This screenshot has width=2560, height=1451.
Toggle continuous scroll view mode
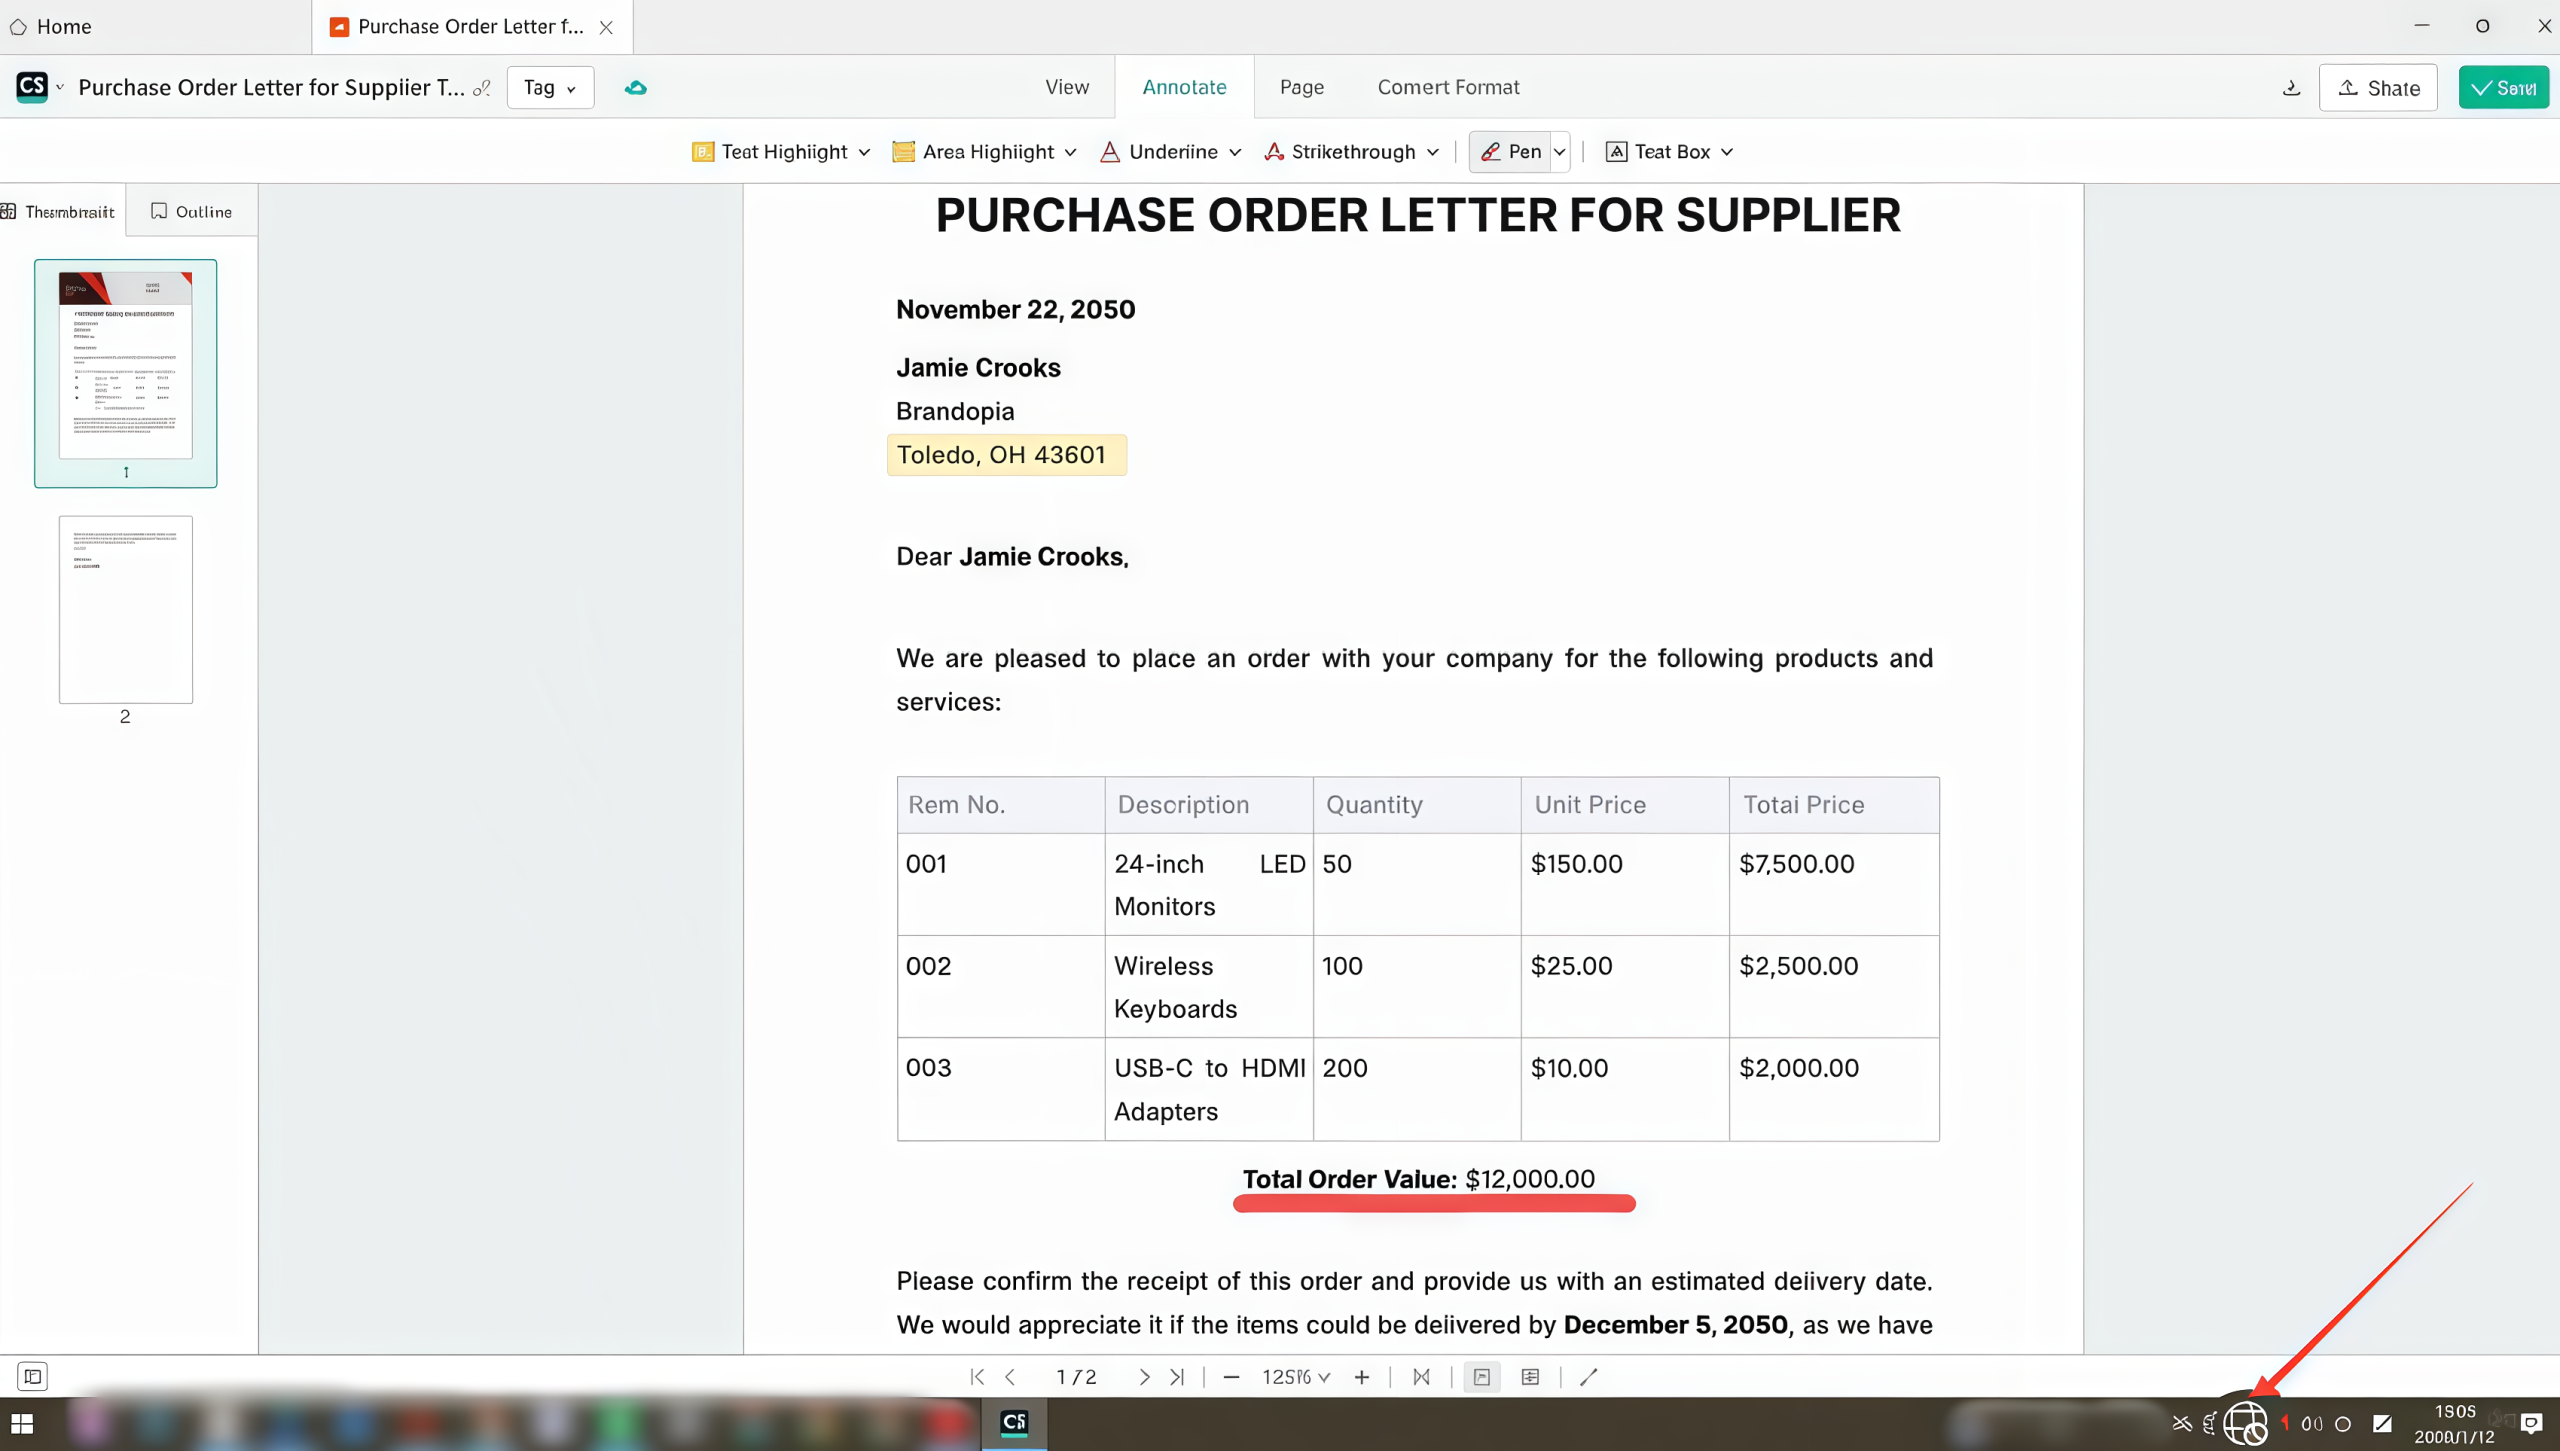pos(1530,1377)
